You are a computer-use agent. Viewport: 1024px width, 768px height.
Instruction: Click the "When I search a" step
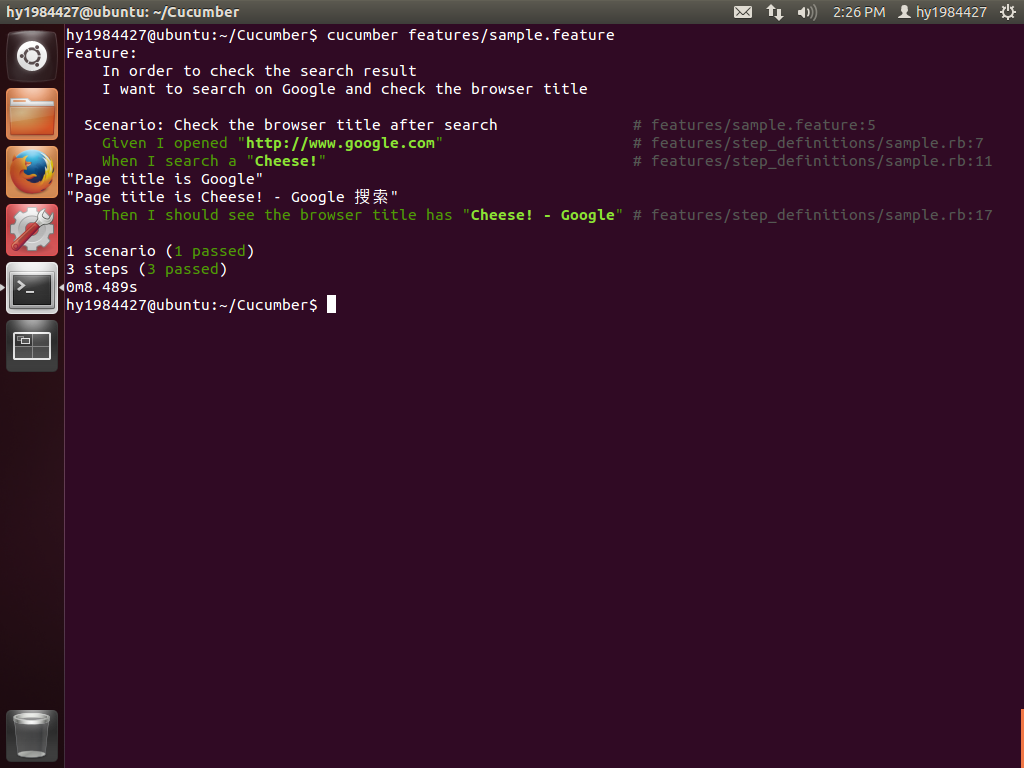click(214, 161)
